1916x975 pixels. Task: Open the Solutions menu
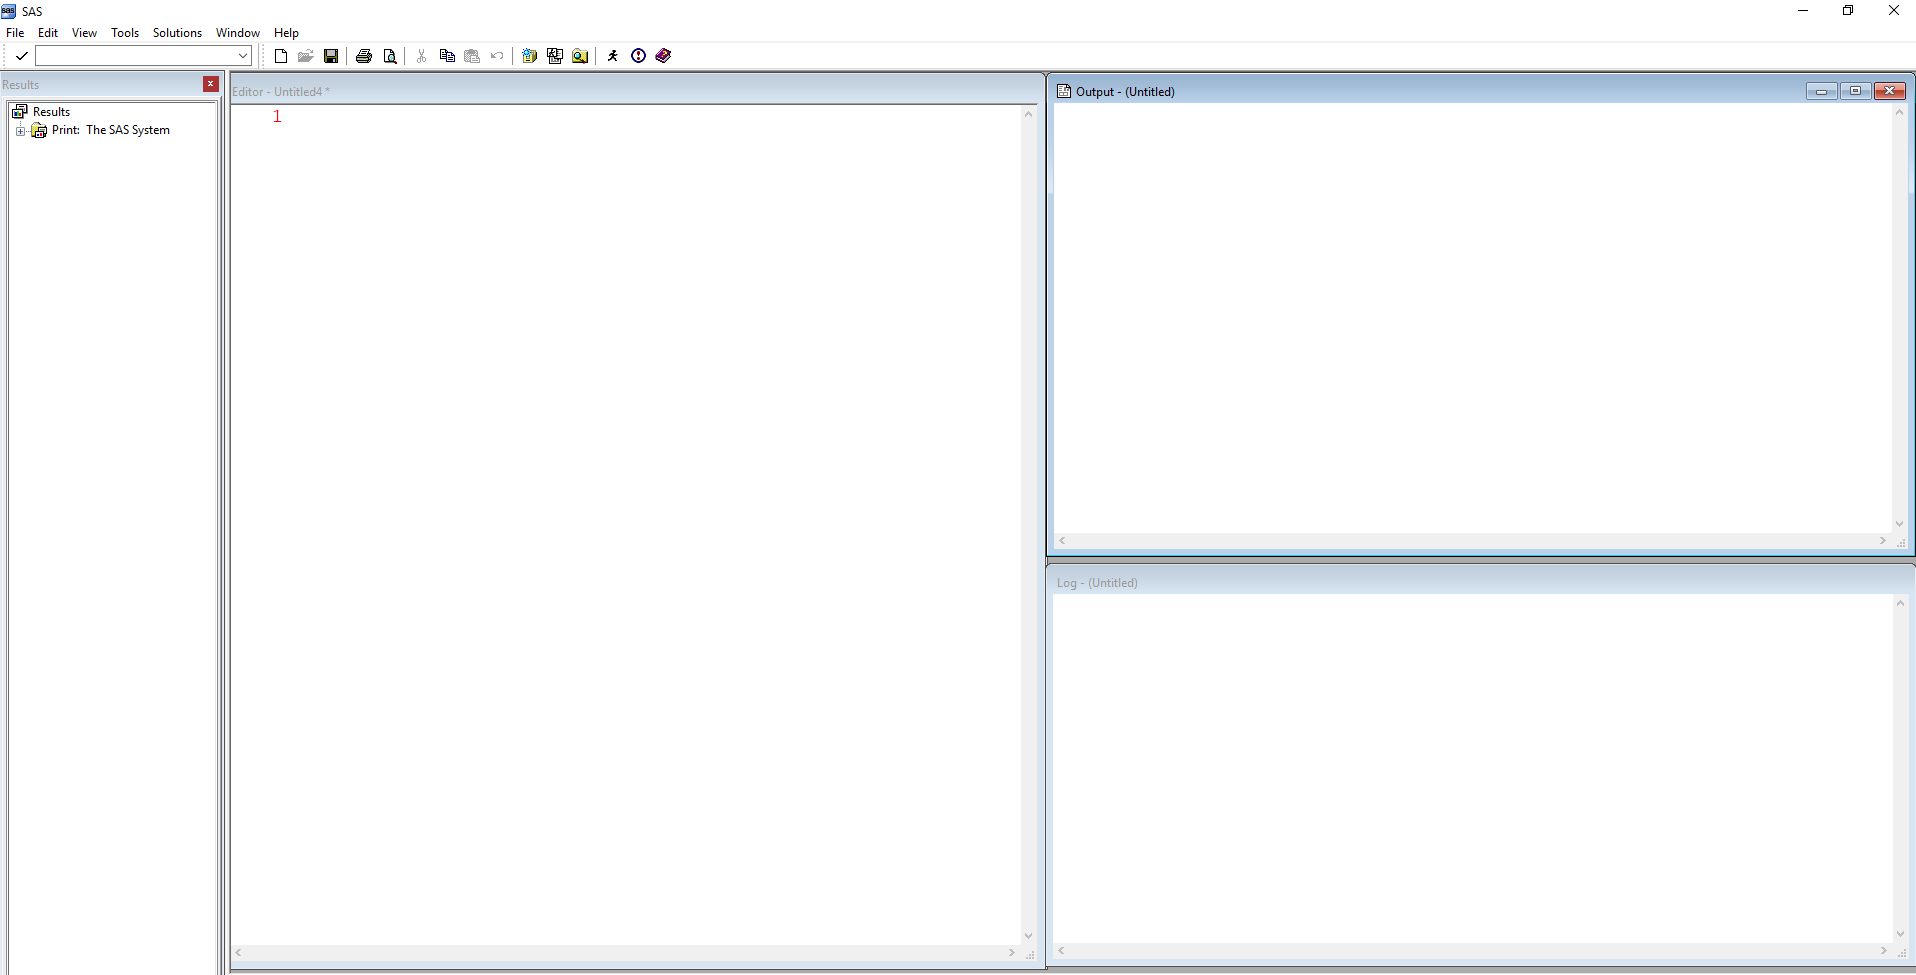[176, 32]
